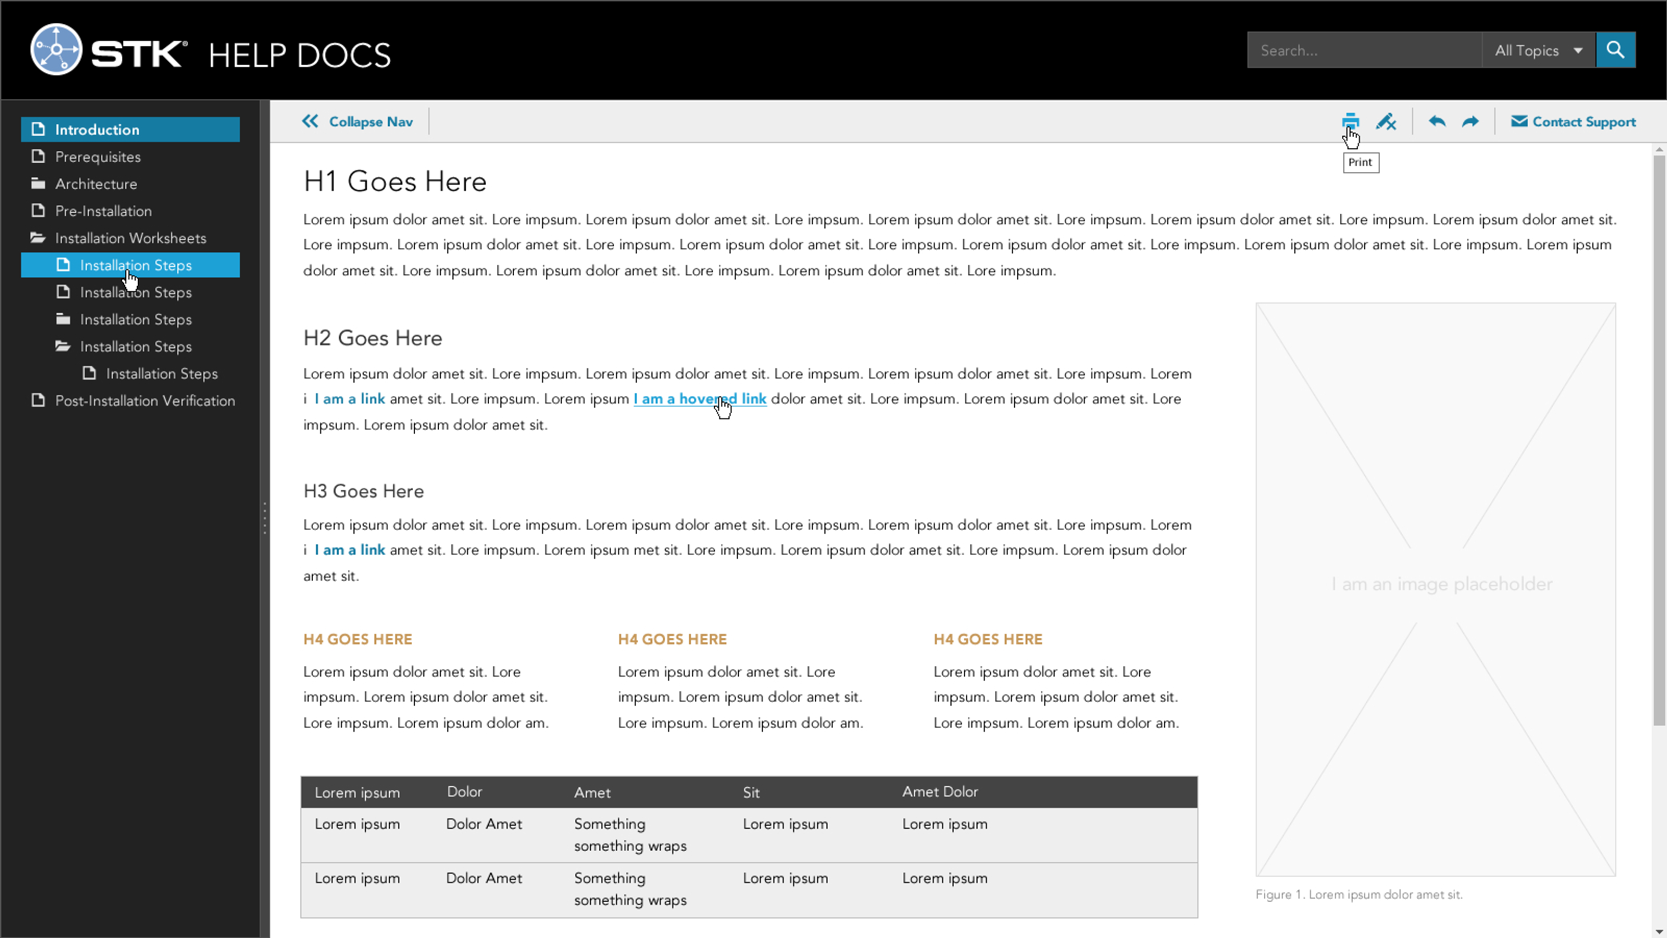Click the STK logo in the header
1667x938 pixels.
(x=110, y=50)
